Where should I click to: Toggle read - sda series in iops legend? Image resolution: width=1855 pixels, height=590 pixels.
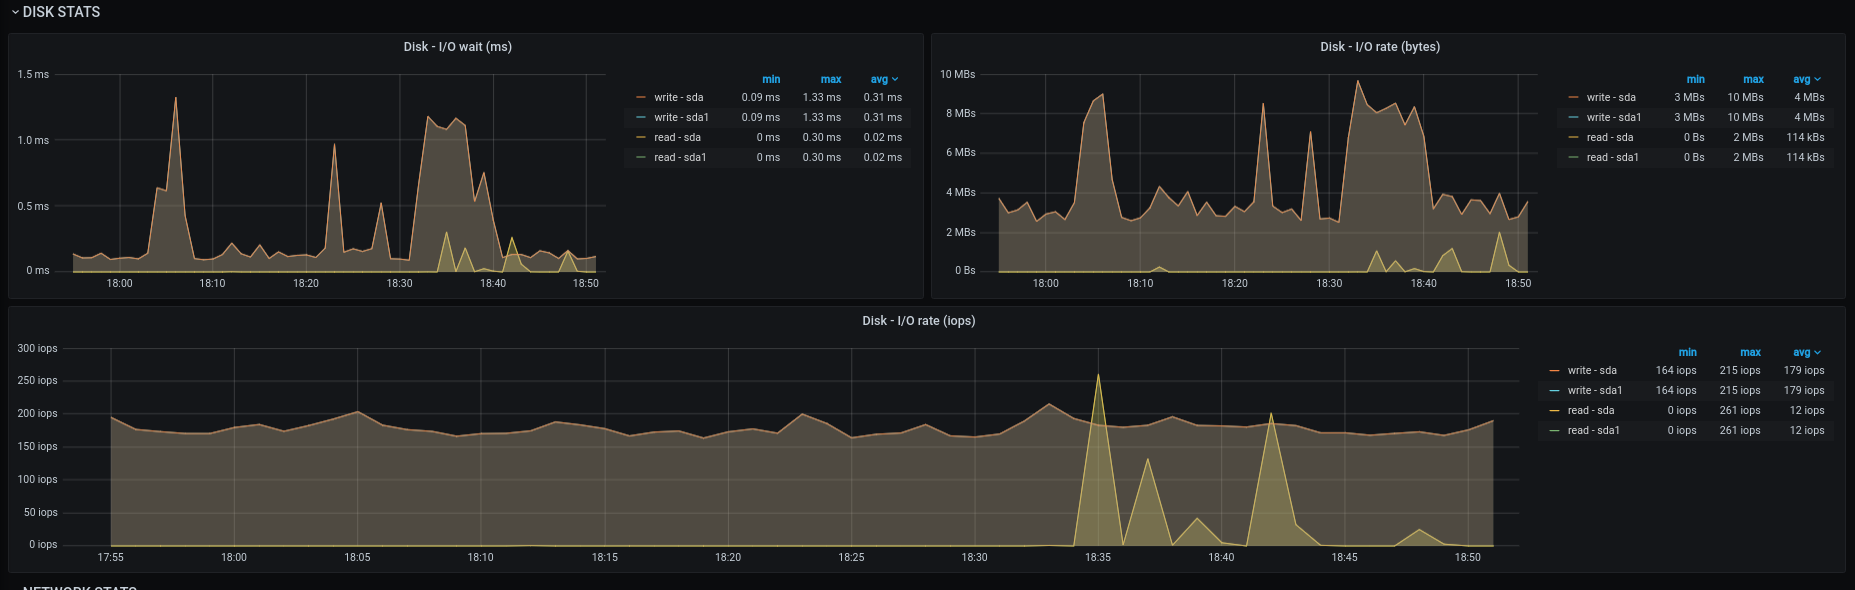1591,410
